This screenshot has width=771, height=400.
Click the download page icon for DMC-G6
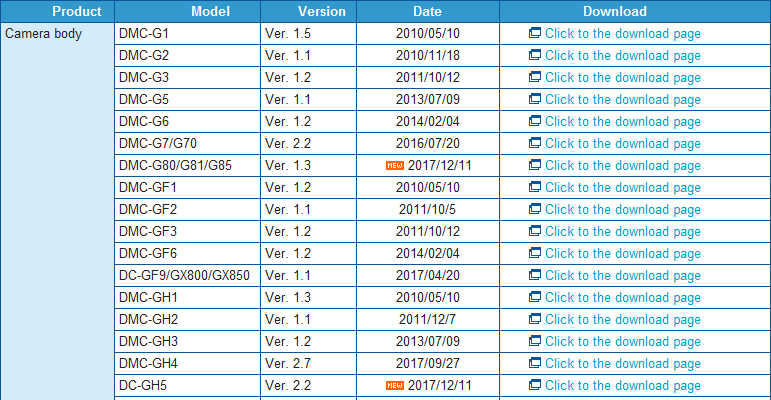[x=534, y=121]
